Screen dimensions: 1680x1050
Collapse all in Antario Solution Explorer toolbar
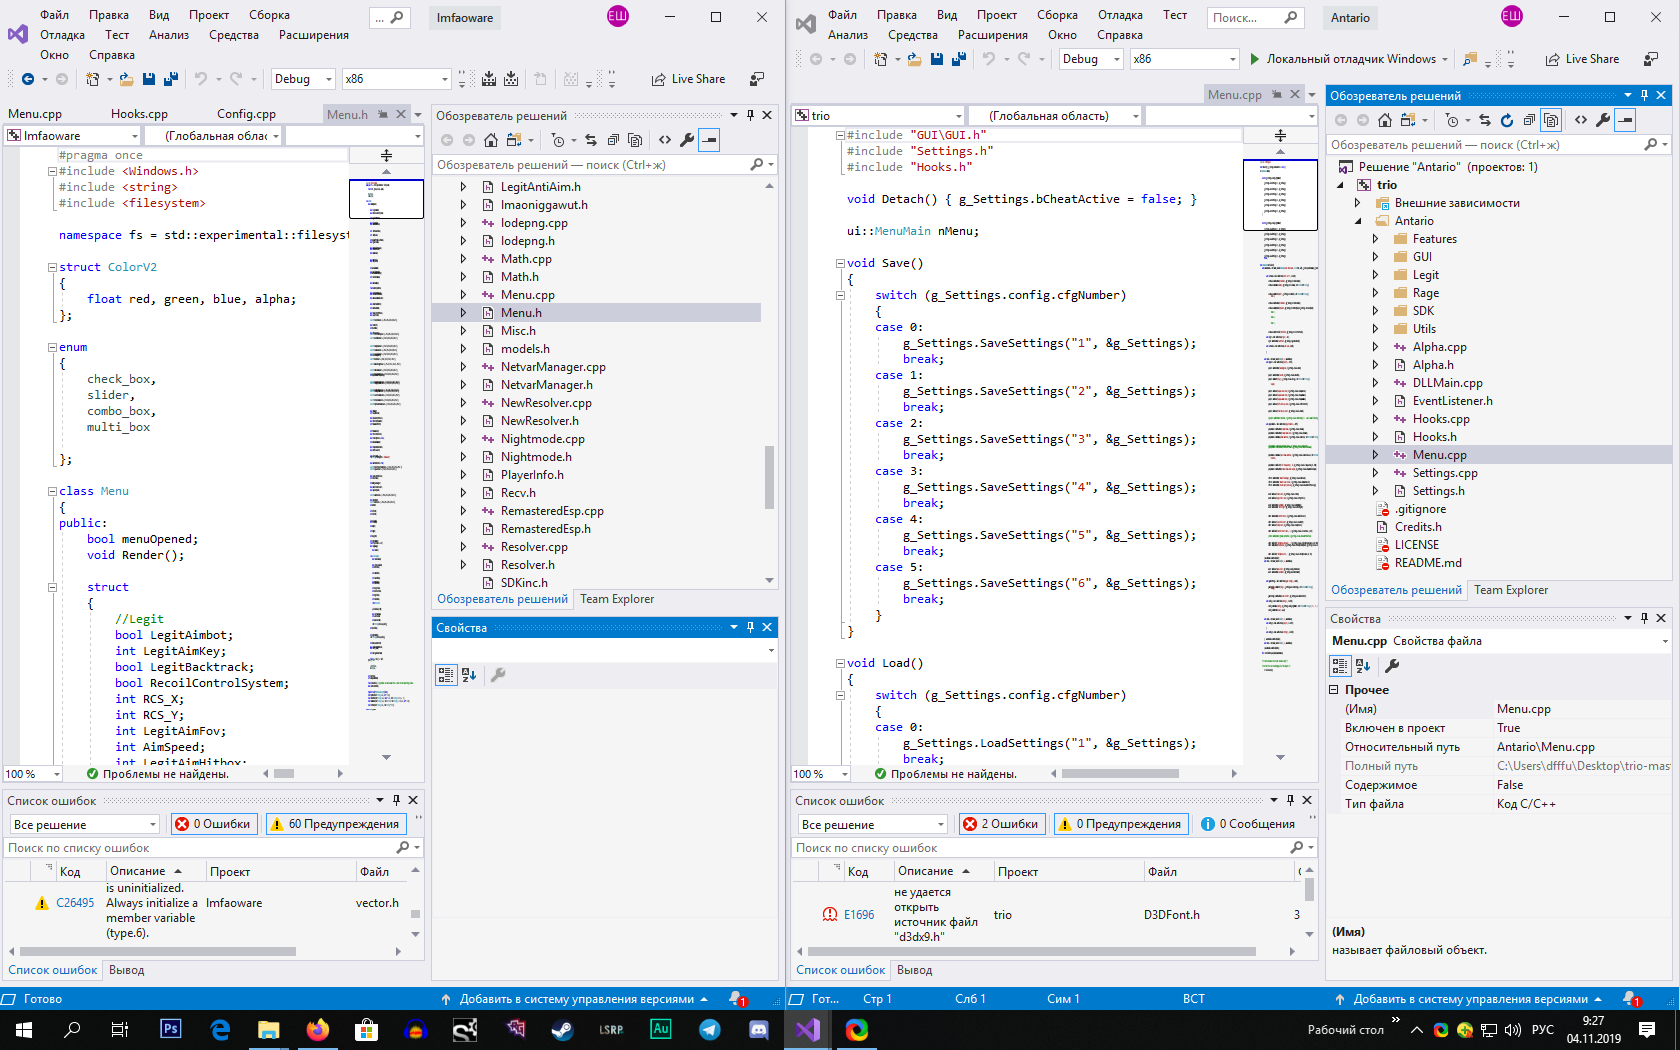pos(1529,120)
